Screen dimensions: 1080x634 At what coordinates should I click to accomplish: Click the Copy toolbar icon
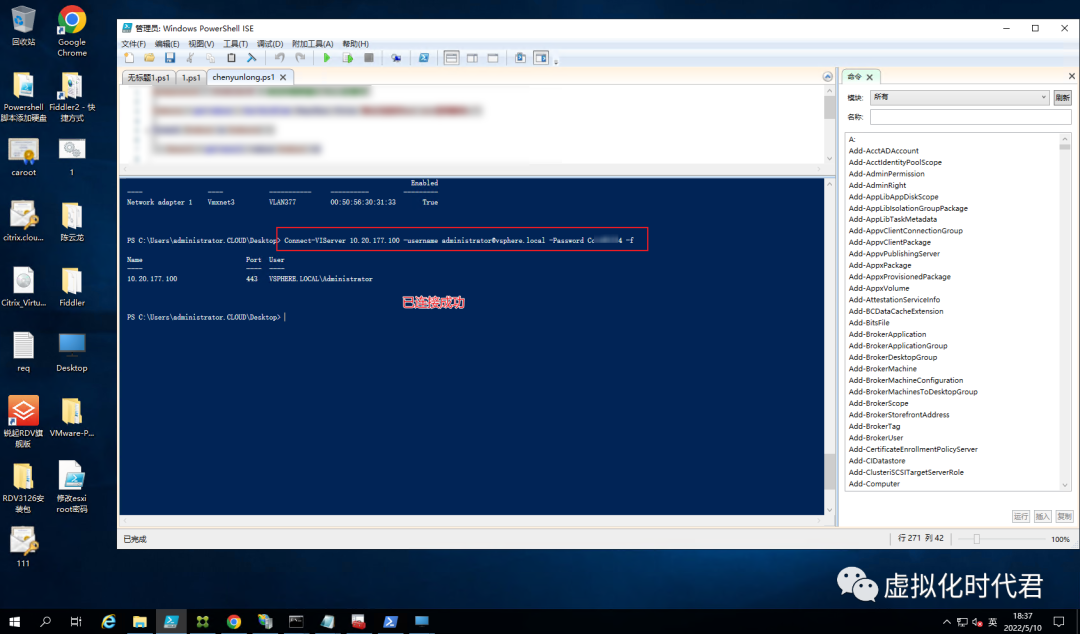click(210, 59)
